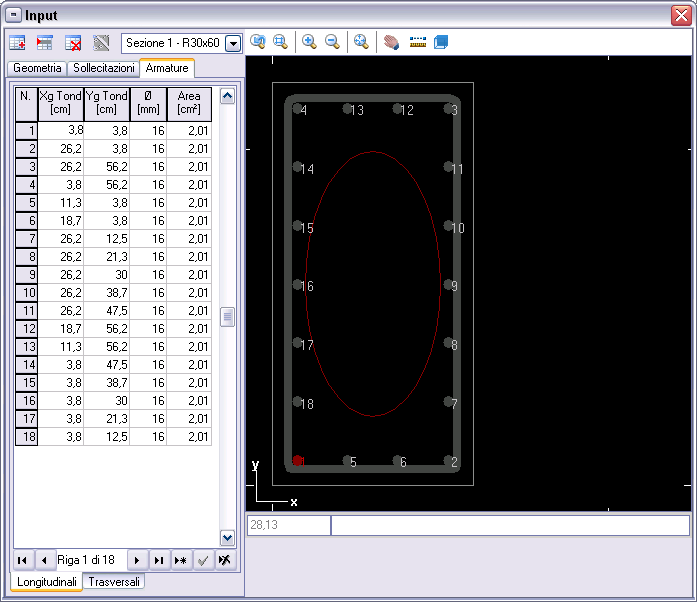Open the Sezione 1 - R30x60 dropdown
This screenshot has width=697, height=602.
click(233, 44)
